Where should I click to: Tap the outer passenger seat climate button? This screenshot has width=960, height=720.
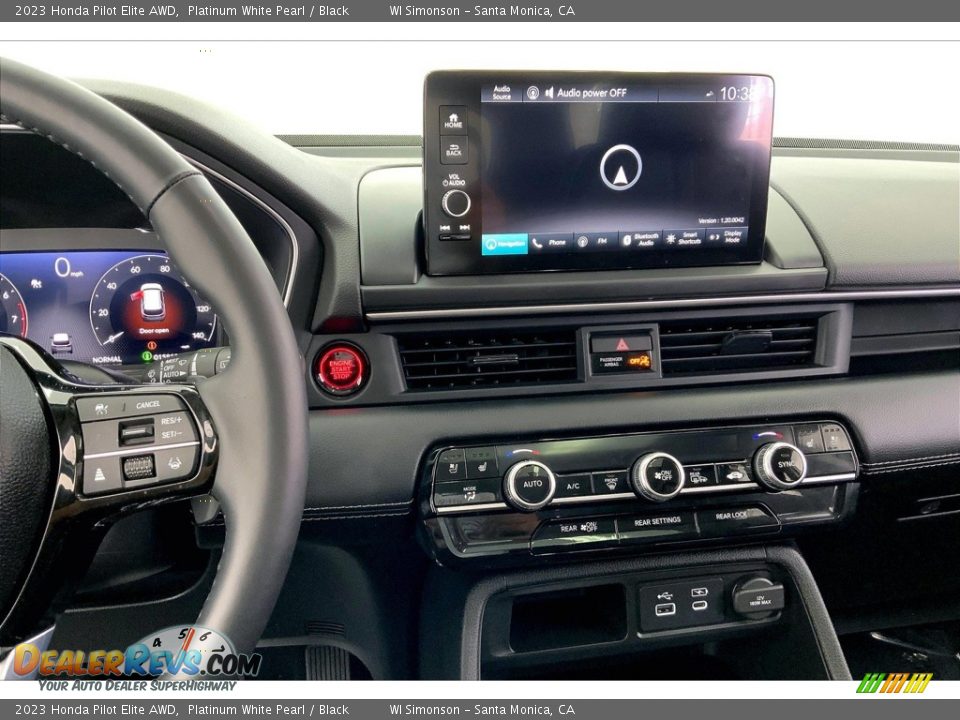tap(836, 437)
